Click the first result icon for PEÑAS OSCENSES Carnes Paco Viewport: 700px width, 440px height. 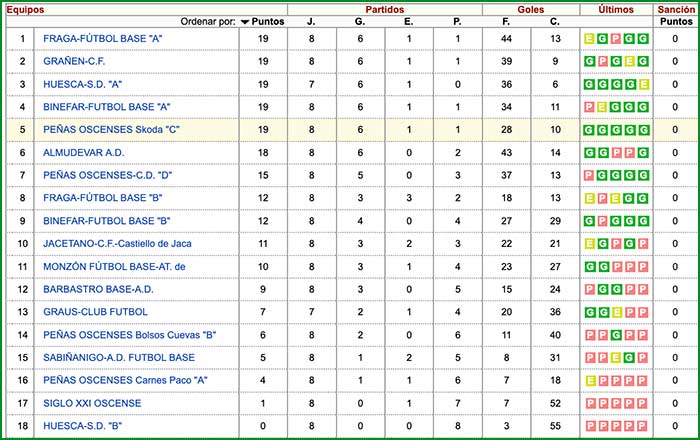589,380
